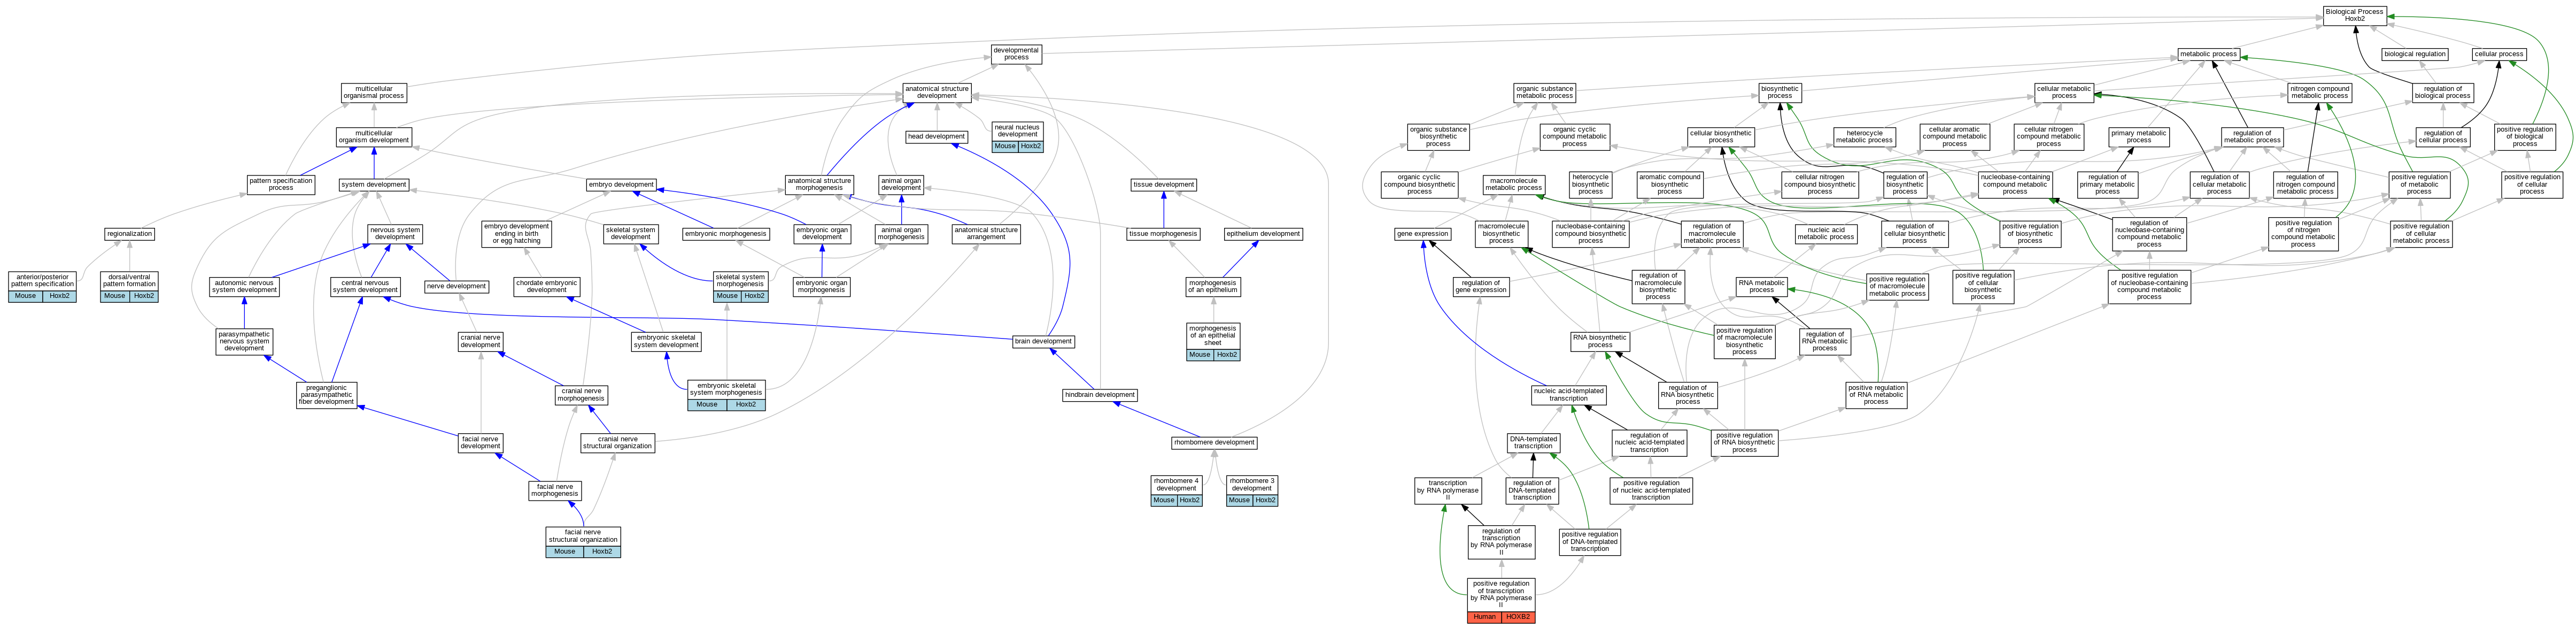The height and width of the screenshot is (629, 2576).
Task: Click the 'animal organ development' node
Action: click(x=901, y=185)
